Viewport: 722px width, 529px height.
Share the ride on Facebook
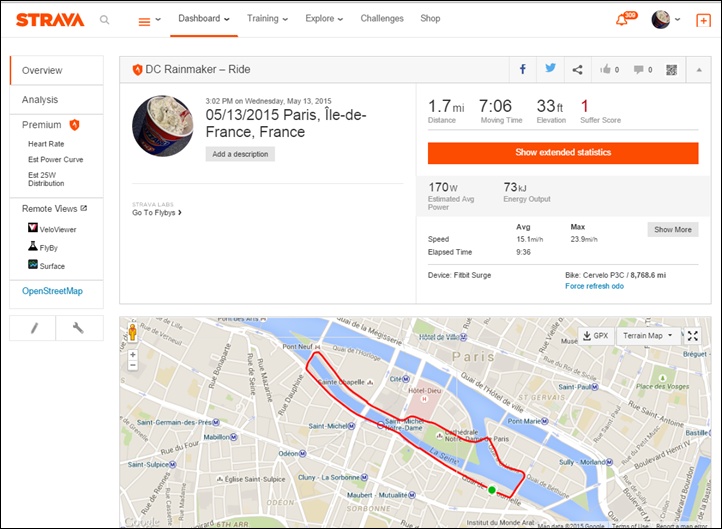coord(523,70)
